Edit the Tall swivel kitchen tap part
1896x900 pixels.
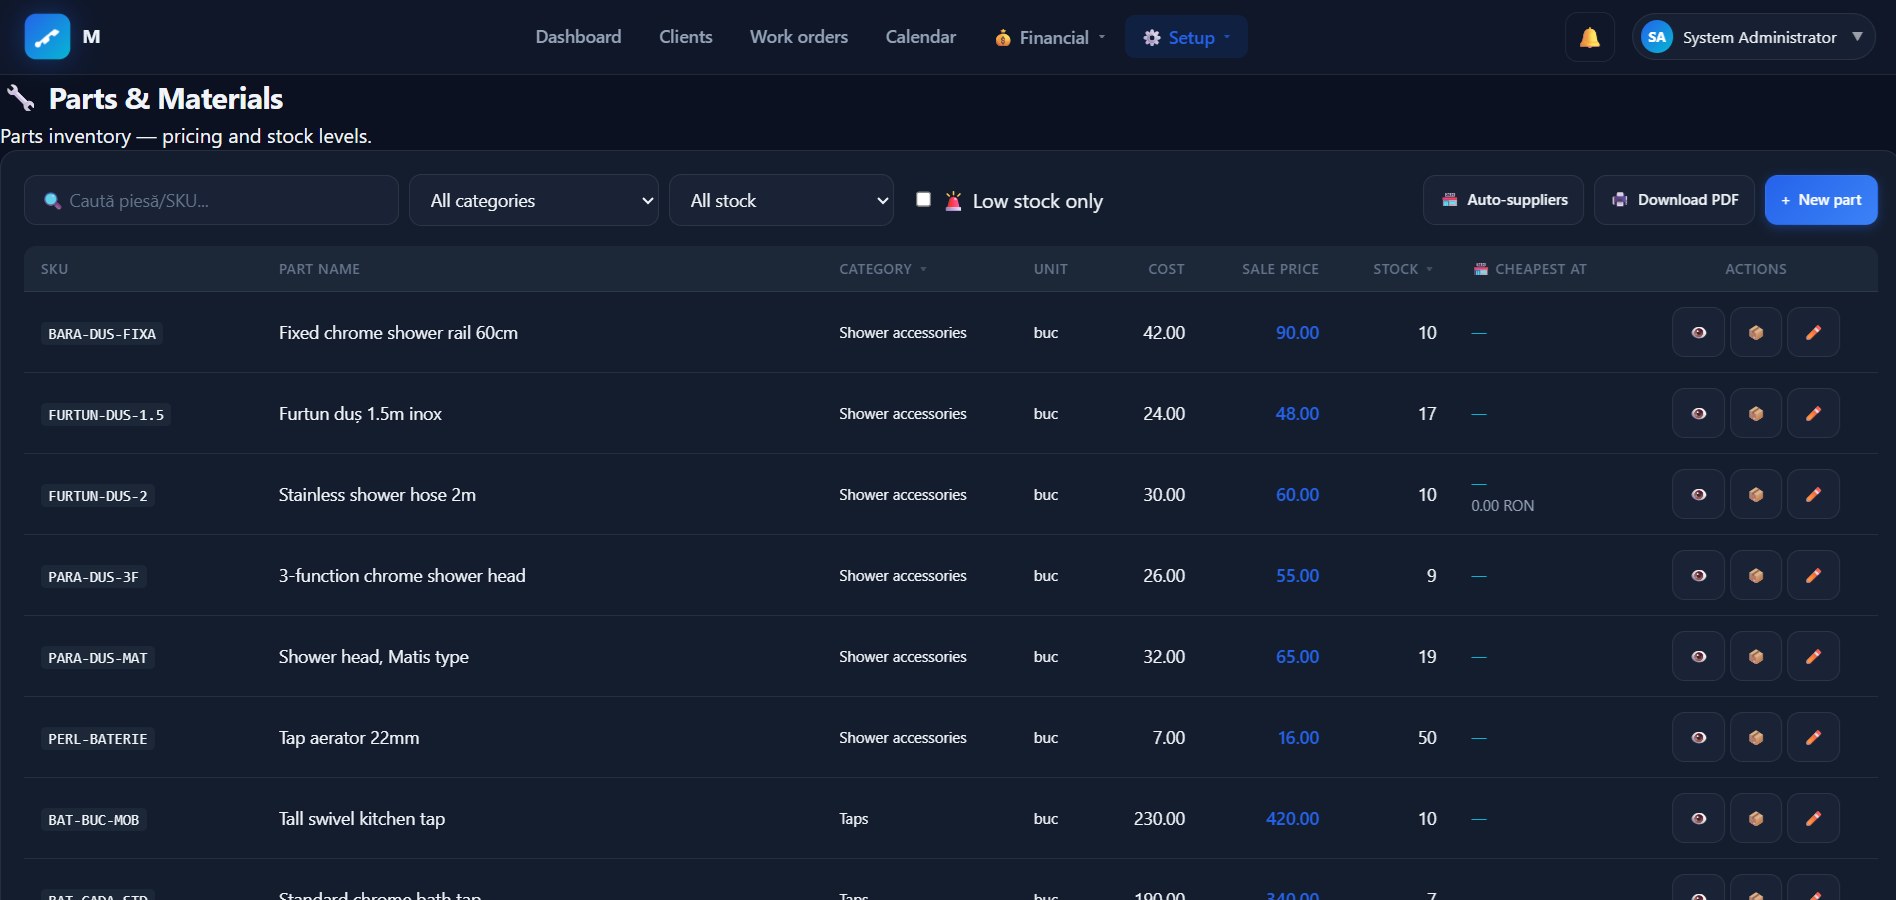click(1813, 818)
